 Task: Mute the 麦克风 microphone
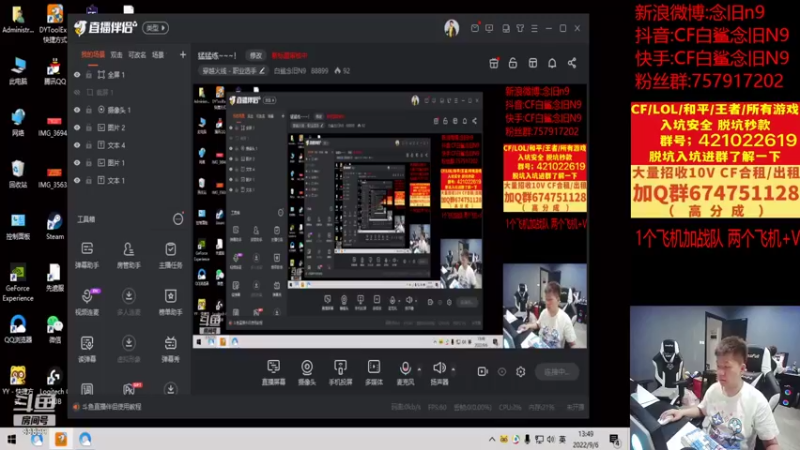pyautogui.click(x=405, y=372)
